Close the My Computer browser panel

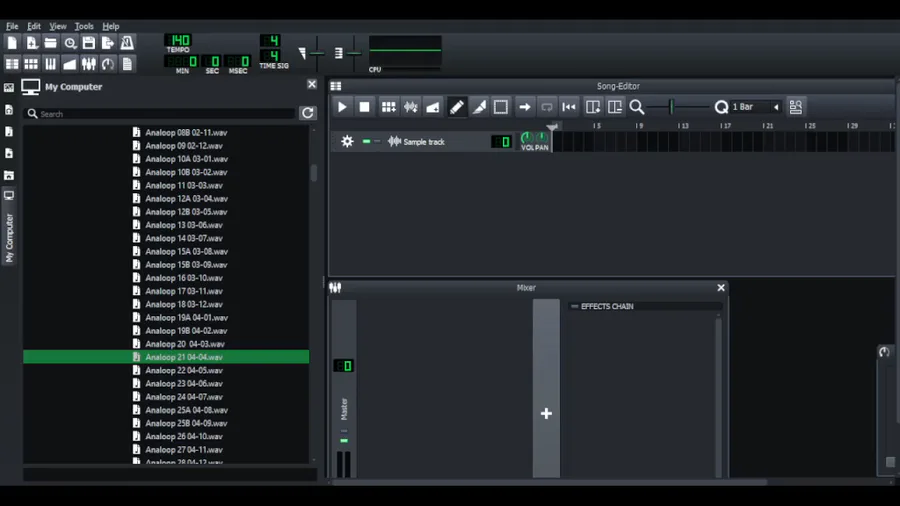tap(312, 84)
